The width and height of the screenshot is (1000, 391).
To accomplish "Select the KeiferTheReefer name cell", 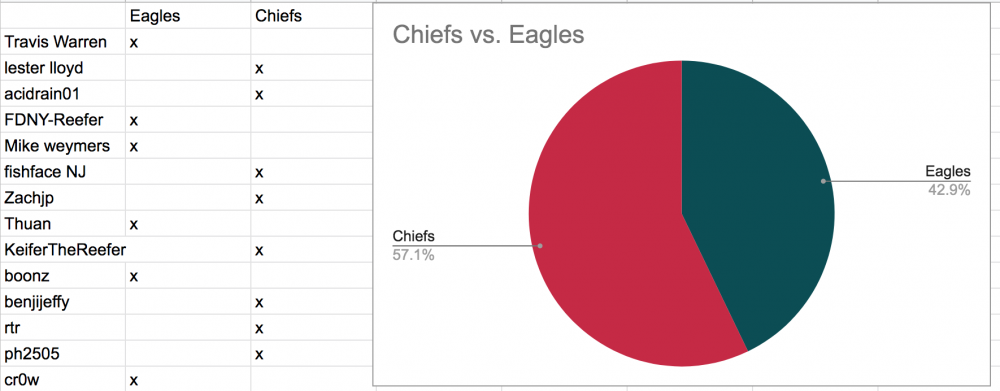I will 63,250.
